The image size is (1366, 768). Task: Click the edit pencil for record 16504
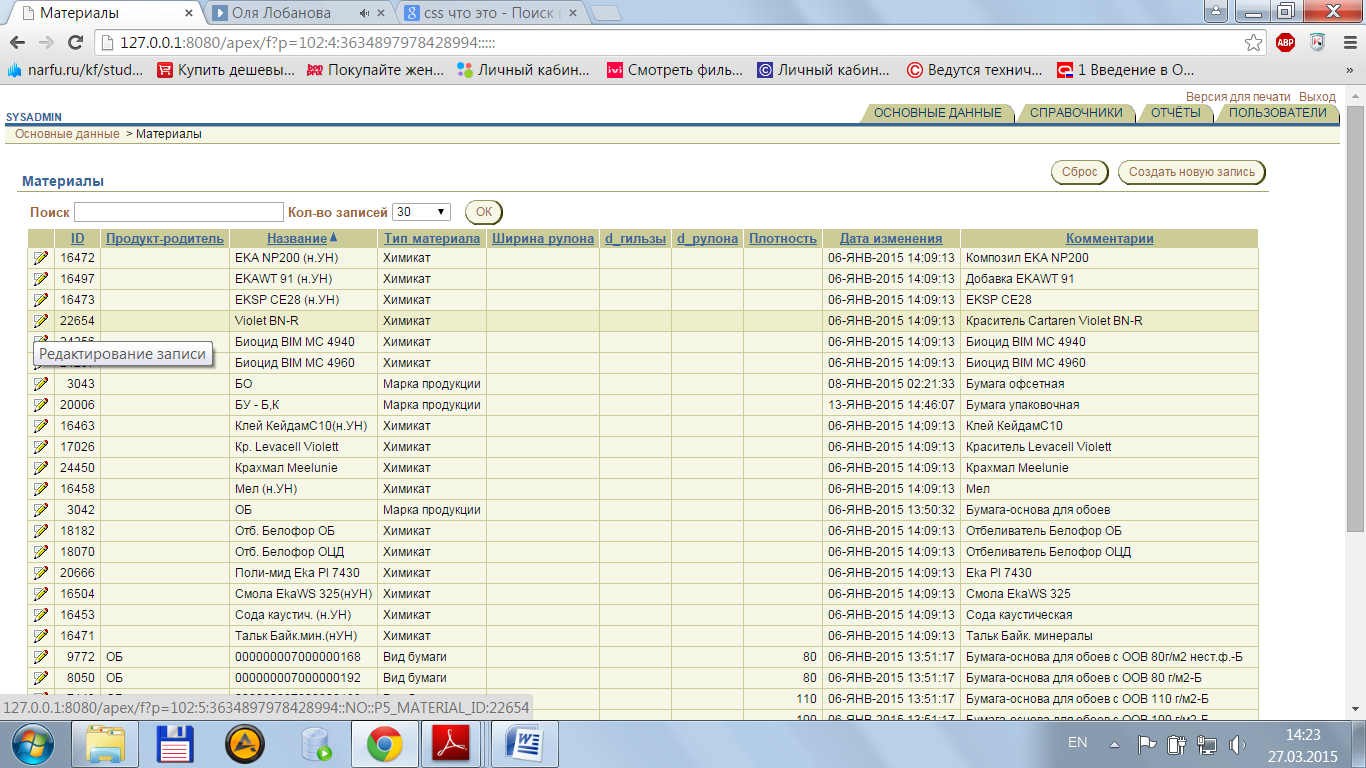pyautogui.click(x=41, y=594)
